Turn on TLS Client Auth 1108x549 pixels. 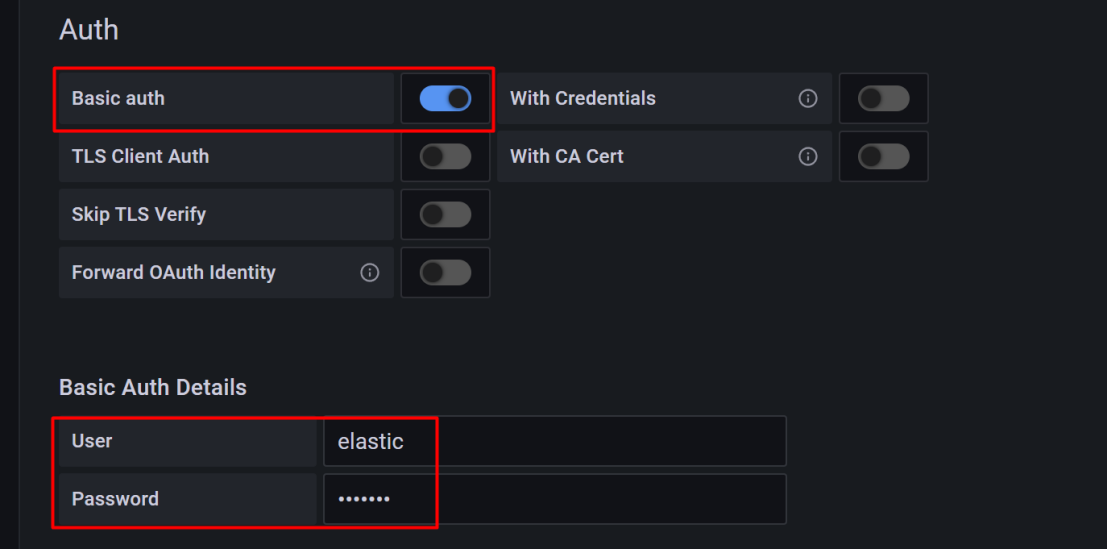pyautogui.click(x=445, y=156)
